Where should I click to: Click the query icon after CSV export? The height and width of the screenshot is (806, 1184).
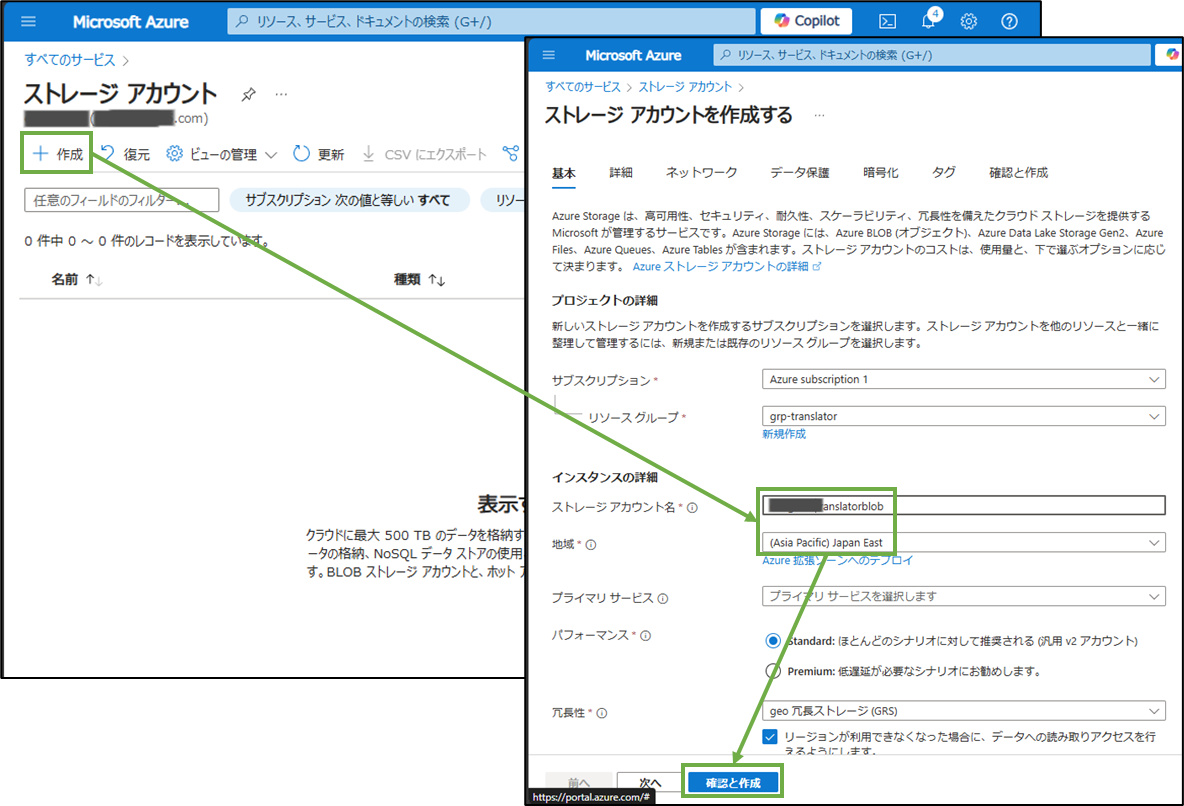(511, 154)
